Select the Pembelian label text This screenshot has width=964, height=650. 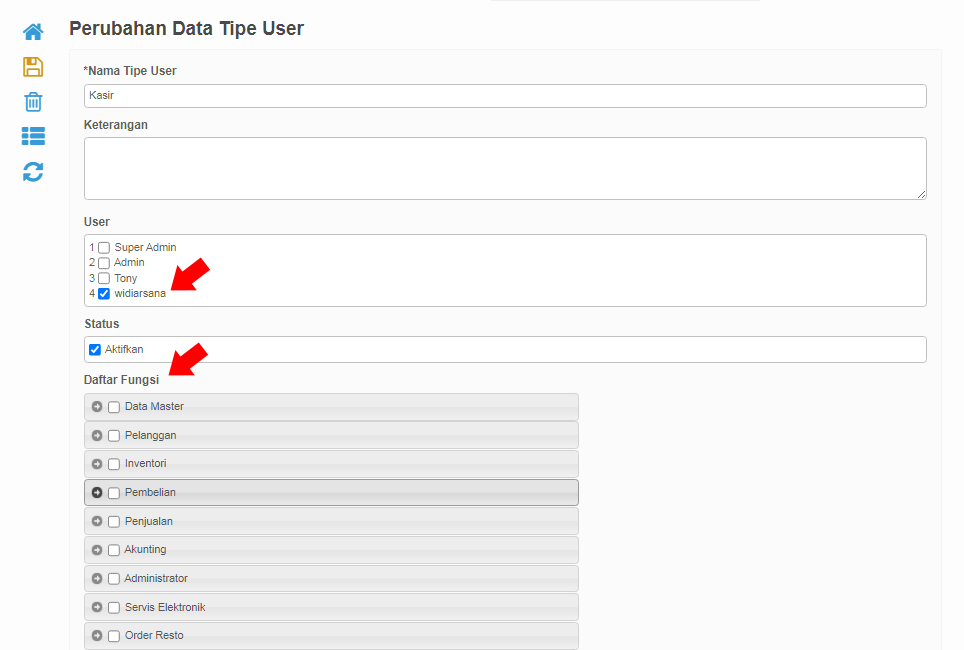(x=150, y=493)
